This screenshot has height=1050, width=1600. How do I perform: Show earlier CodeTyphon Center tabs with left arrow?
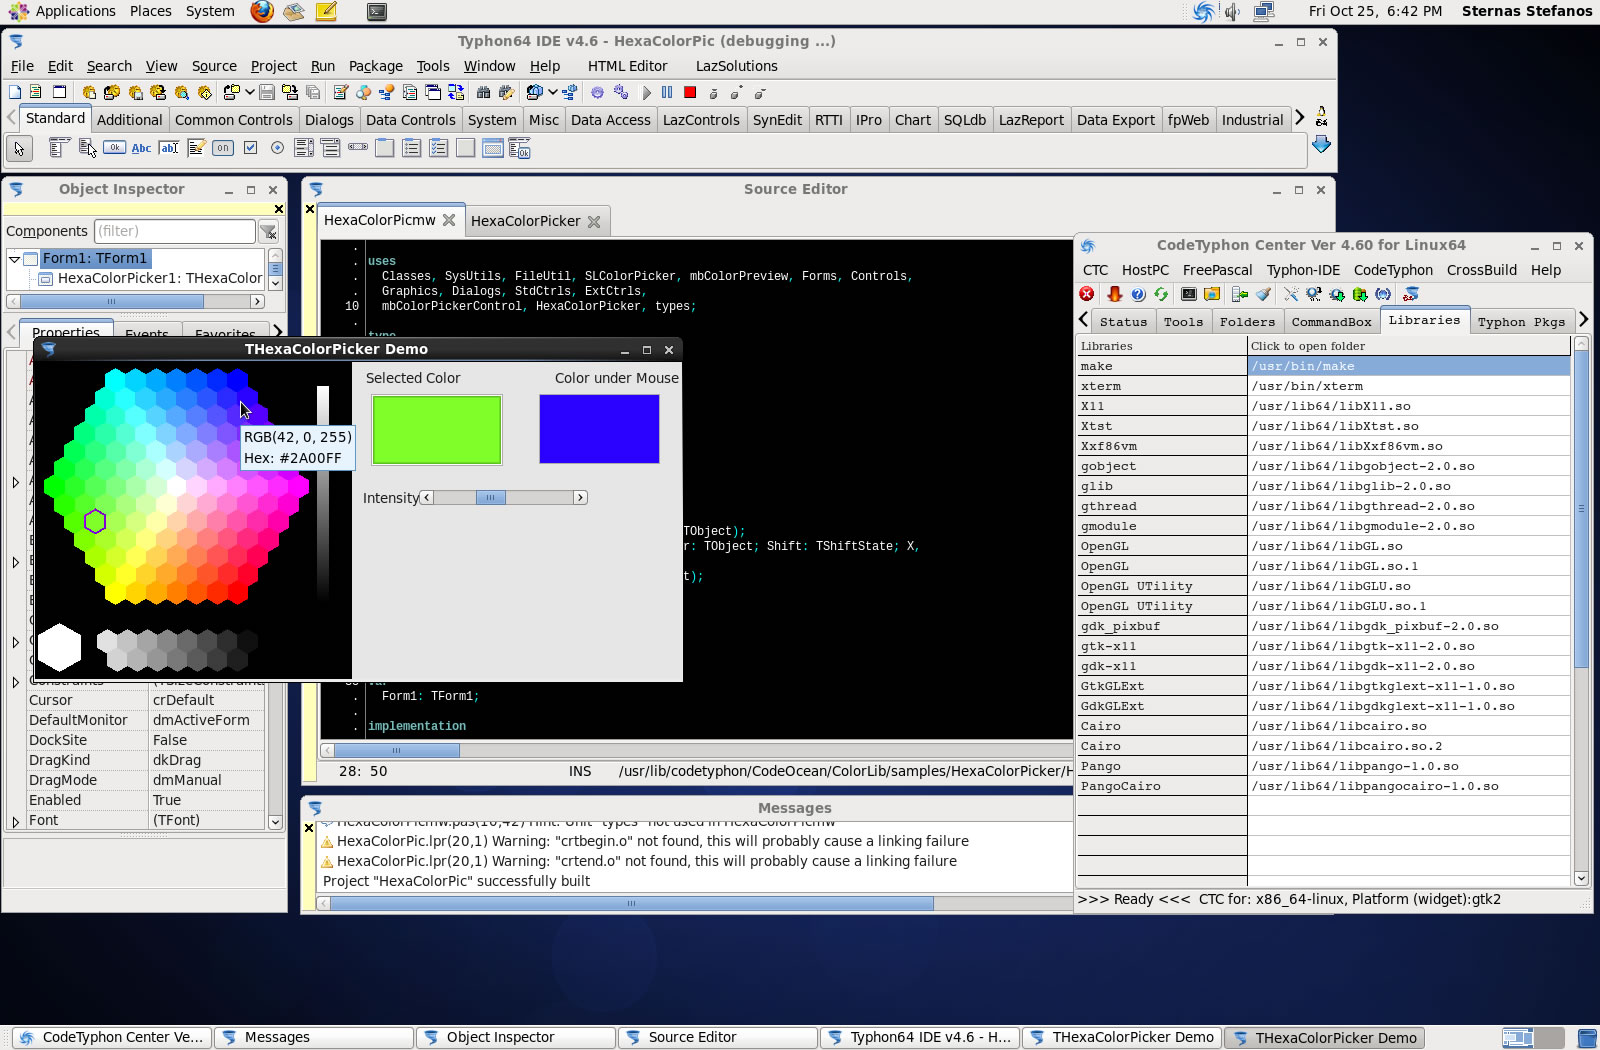pos(1083,320)
